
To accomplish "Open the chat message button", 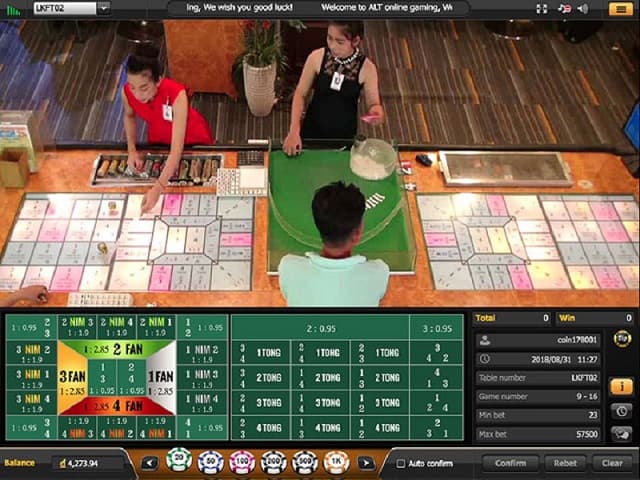I will (x=621, y=434).
